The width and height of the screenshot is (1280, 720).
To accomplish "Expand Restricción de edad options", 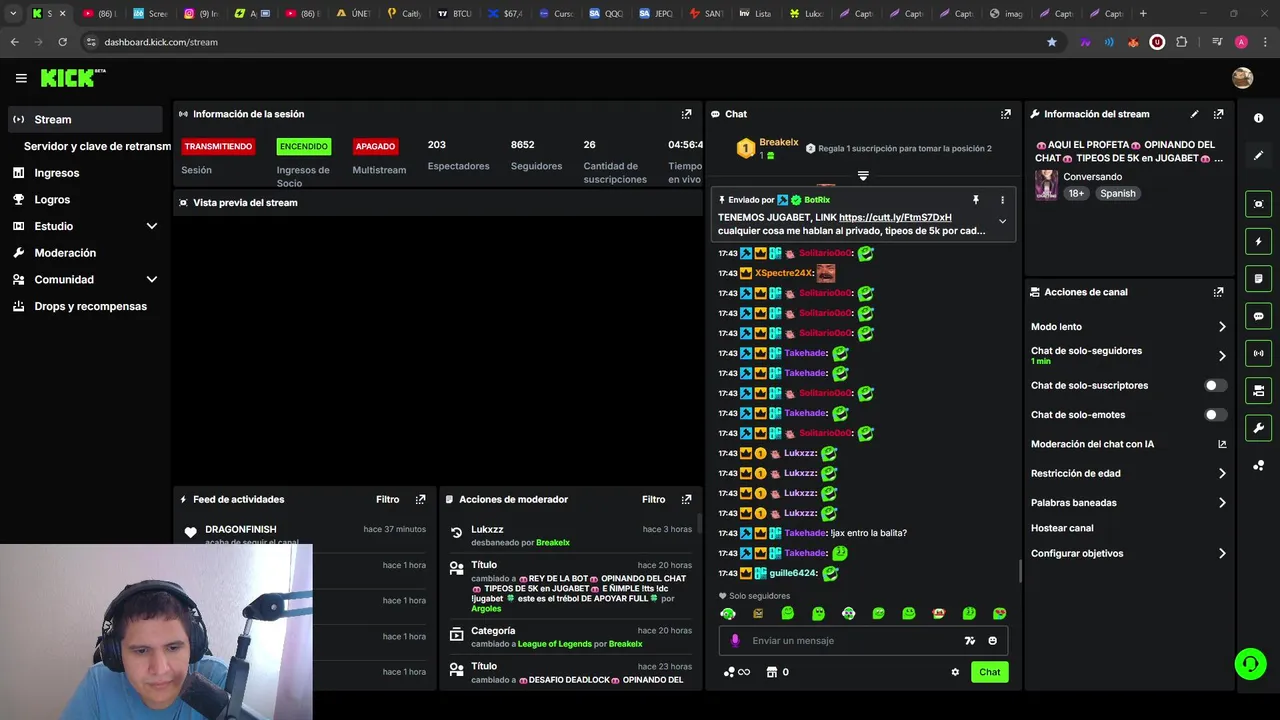I will [1221, 473].
